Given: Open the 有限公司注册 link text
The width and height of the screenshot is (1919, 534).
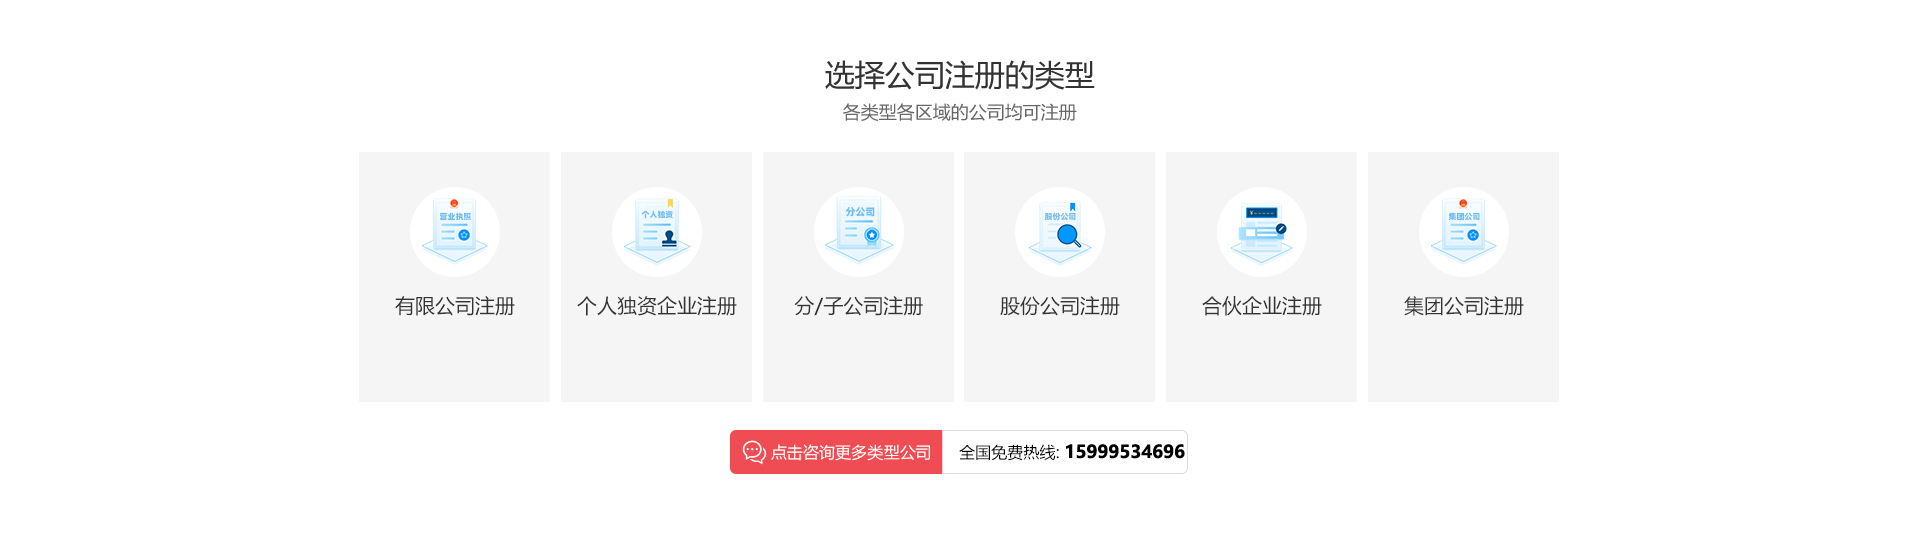Looking at the screenshot, I should (455, 306).
